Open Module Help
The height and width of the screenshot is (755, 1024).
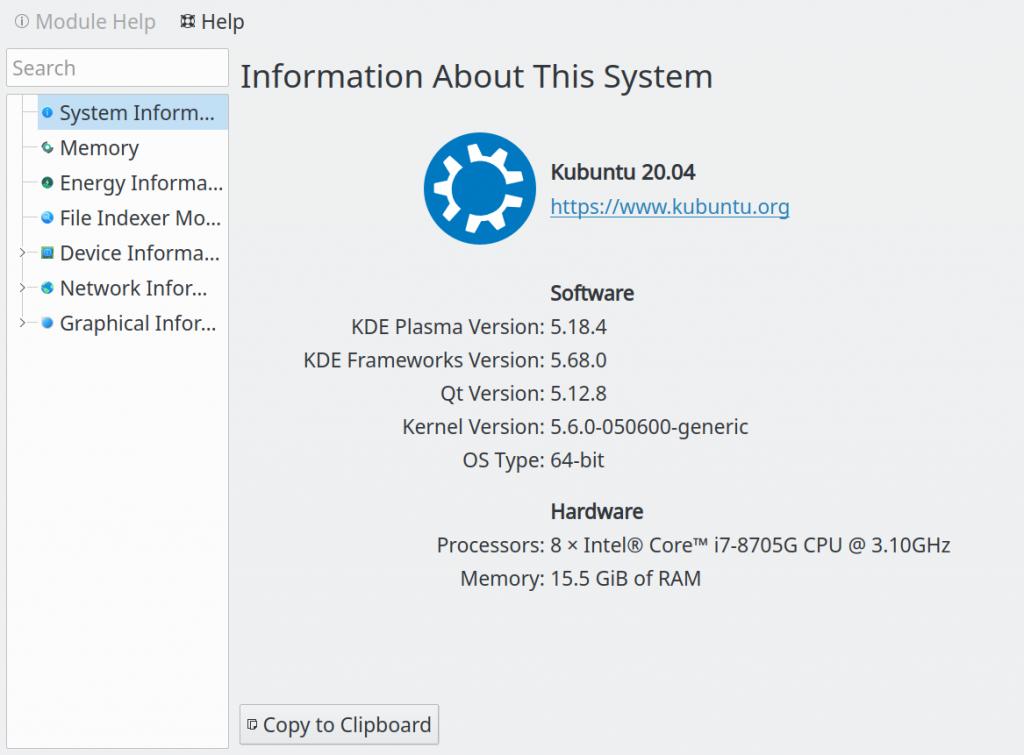click(x=86, y=22)
